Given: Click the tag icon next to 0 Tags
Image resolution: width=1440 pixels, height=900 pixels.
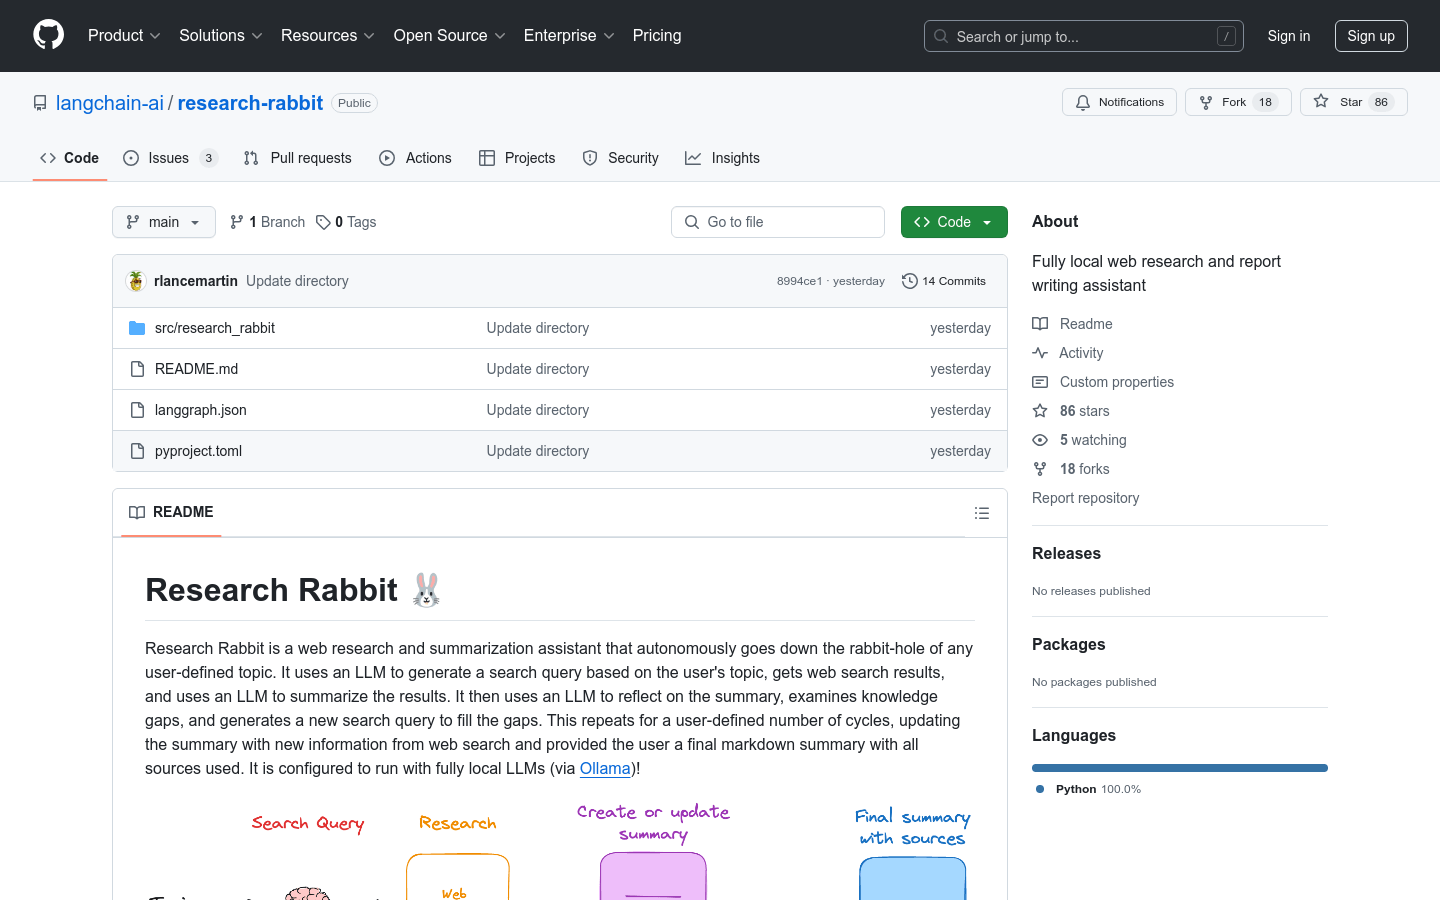Looking at the screenshot, I should click(323, 222).
